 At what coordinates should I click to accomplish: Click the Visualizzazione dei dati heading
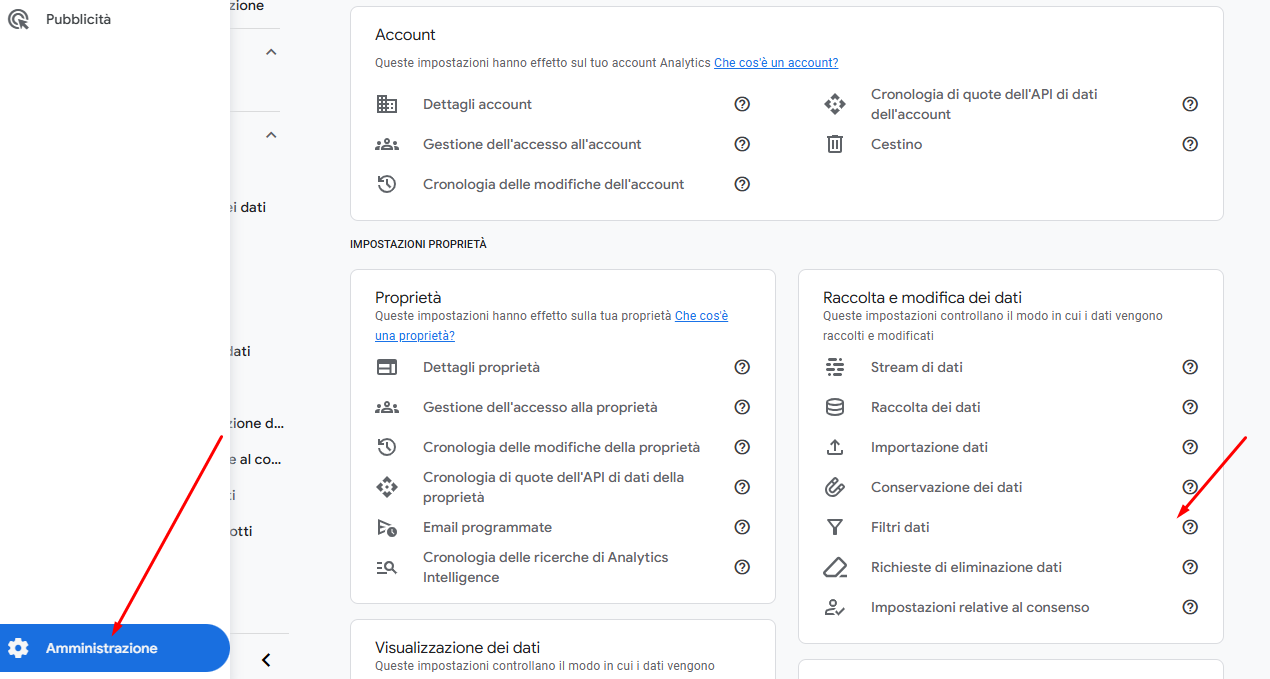click(x=458, y=647)
